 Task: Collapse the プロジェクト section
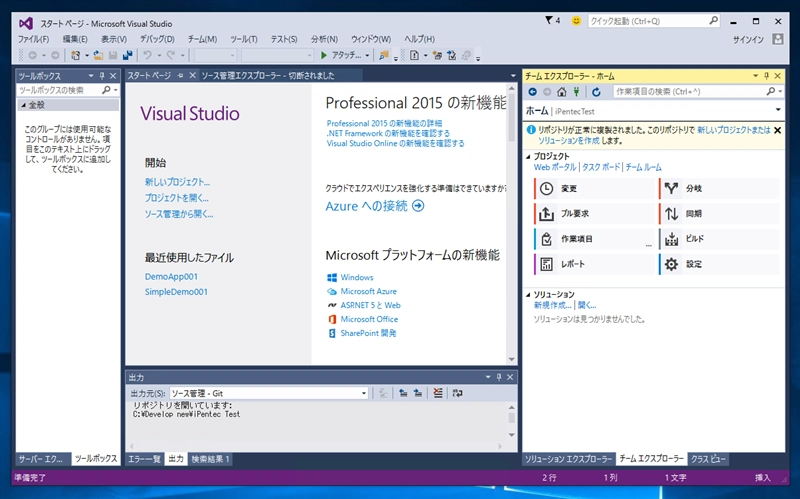pyautogui.click(x=529, y=157)
